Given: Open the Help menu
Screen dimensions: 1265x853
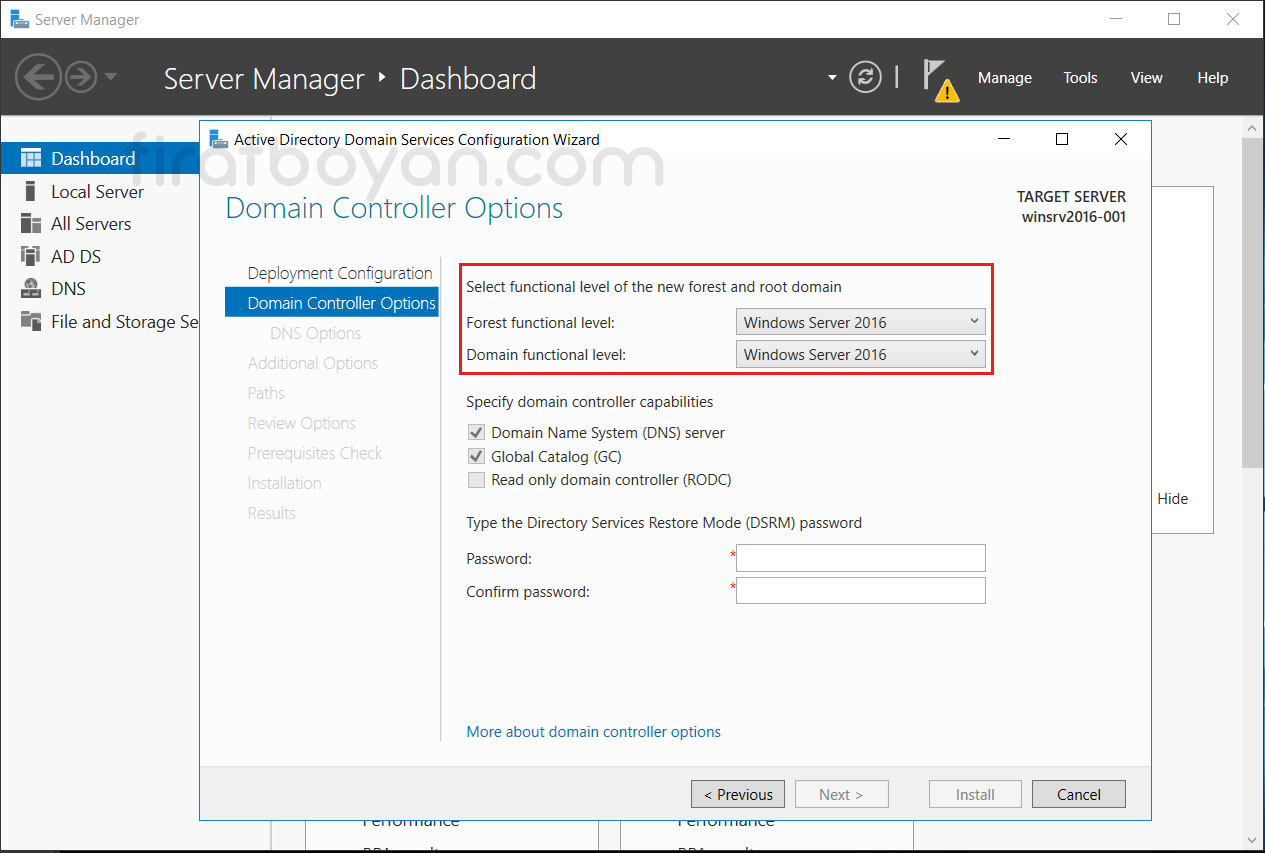Looking at the screenshot, I should click(1212, 78).
